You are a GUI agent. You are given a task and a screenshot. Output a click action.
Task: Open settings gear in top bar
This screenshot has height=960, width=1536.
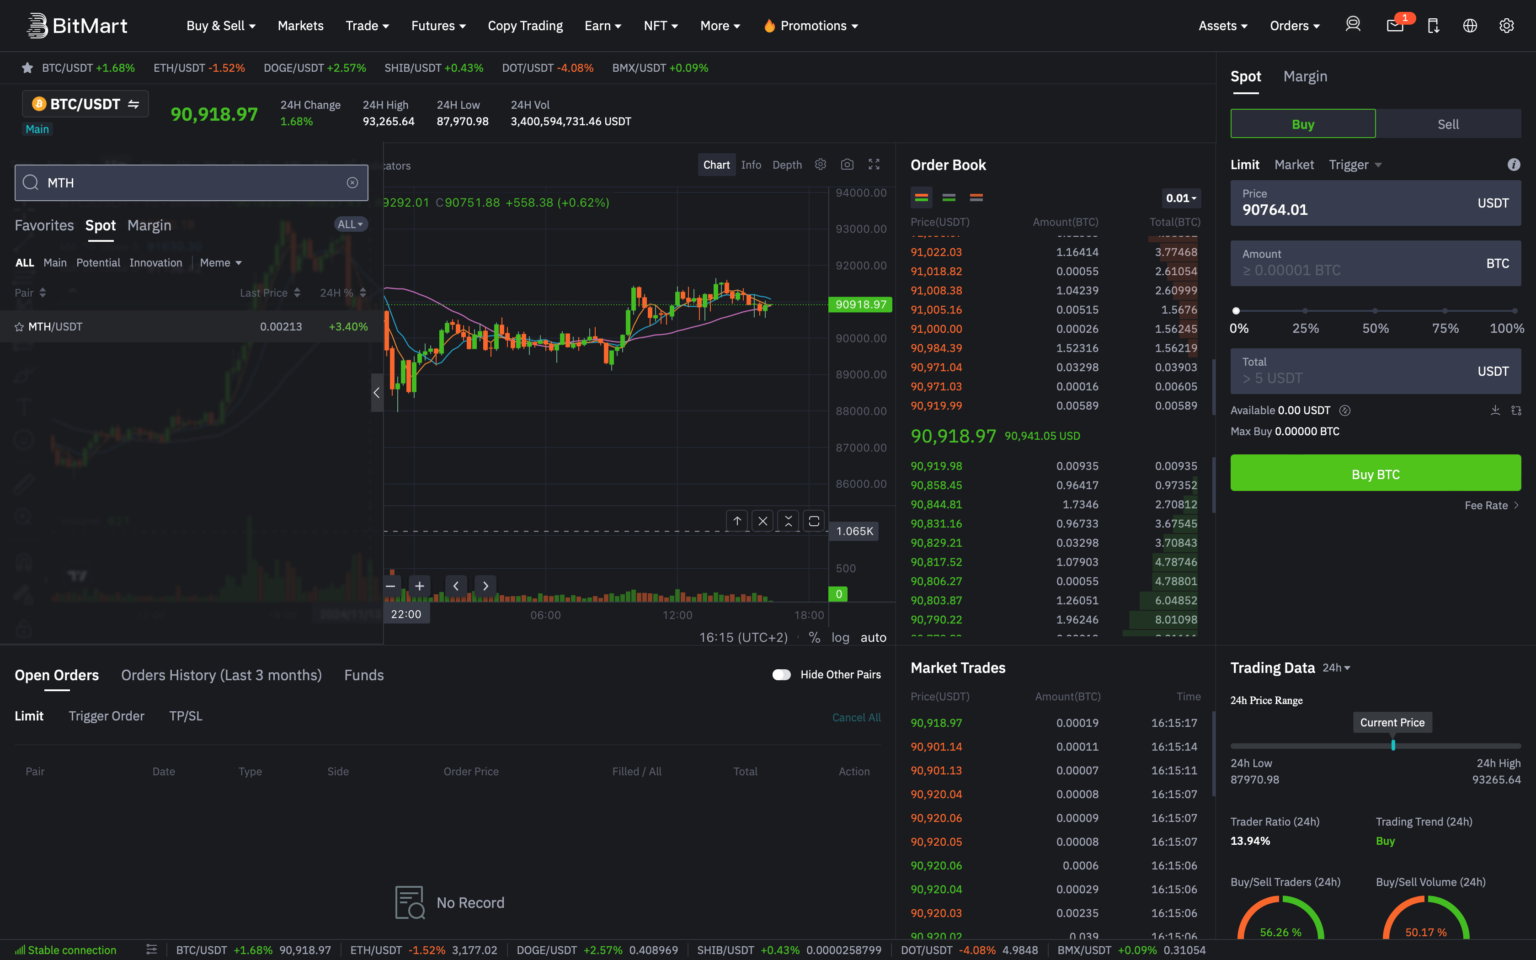click(1507, 25)
